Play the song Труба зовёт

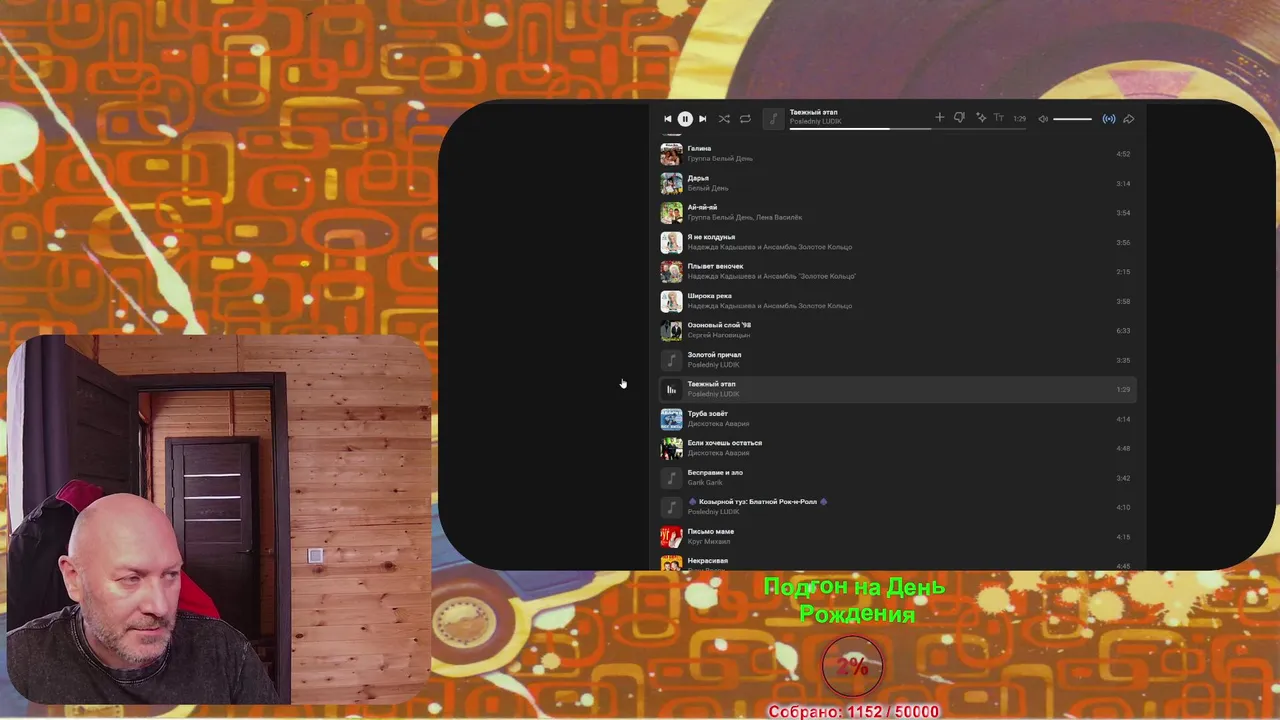pos(708,414)
